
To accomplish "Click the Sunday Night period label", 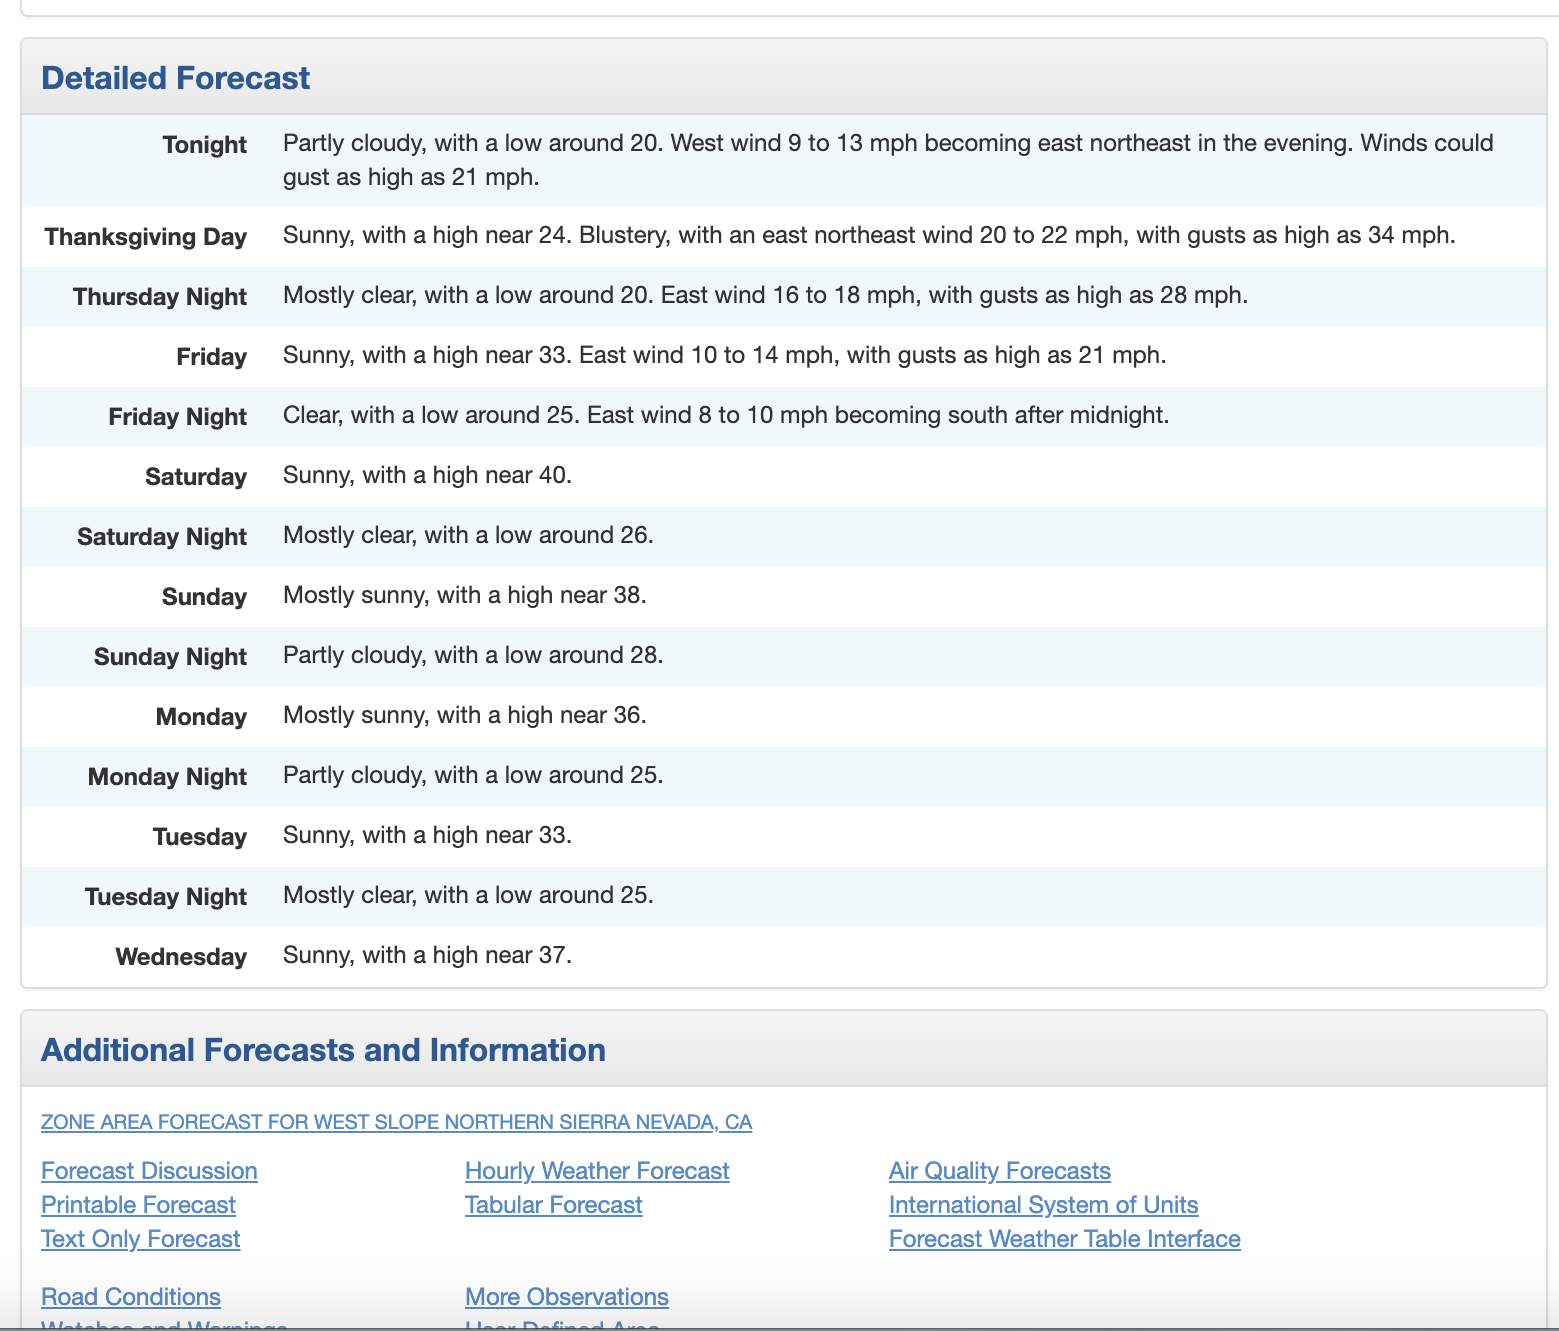I will pos(170,657).
